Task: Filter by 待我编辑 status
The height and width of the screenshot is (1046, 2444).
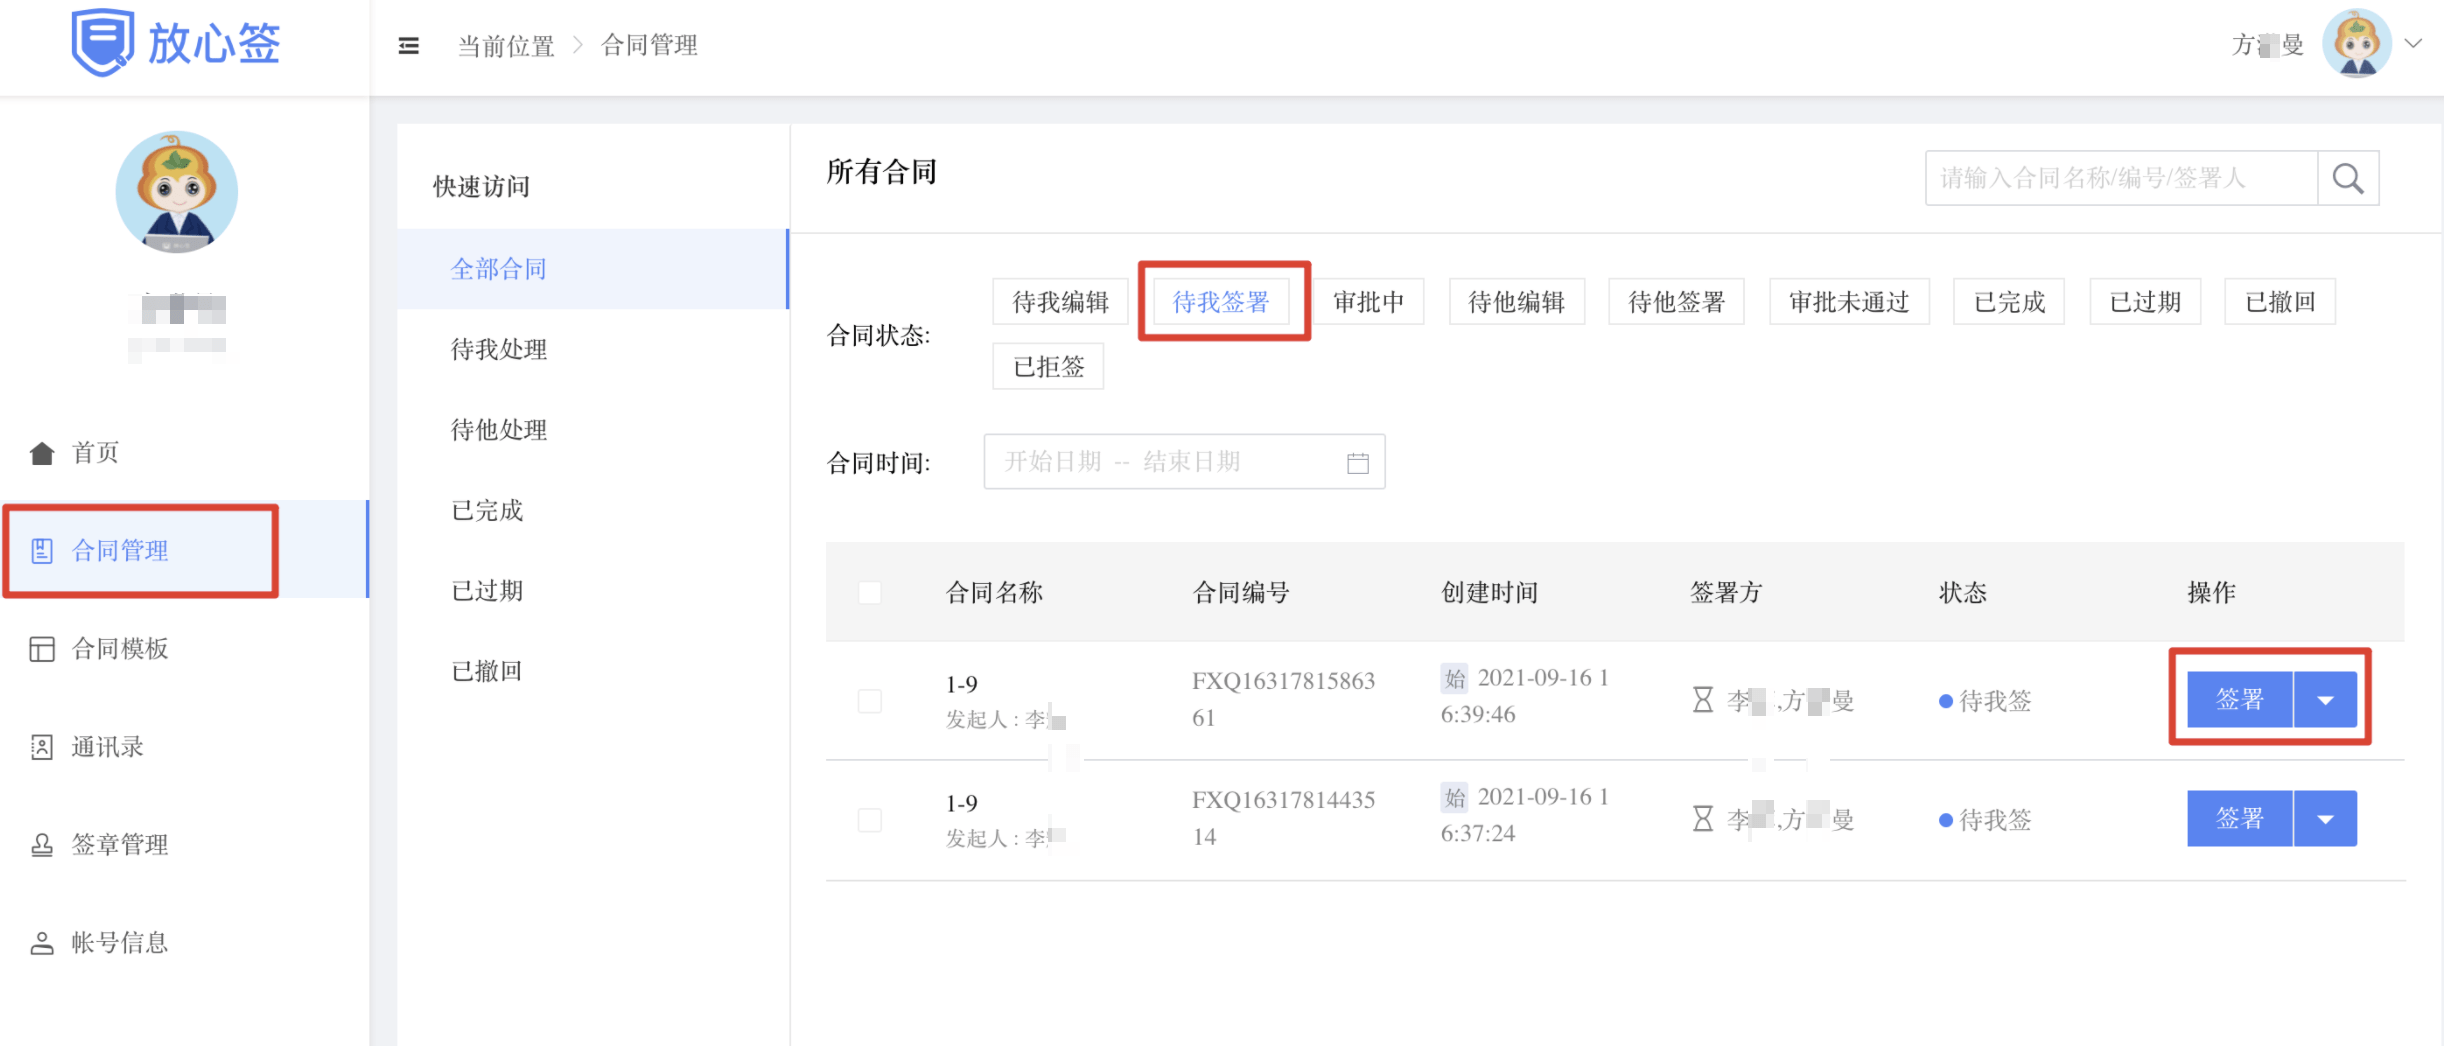Action: tap(1060, 302)
